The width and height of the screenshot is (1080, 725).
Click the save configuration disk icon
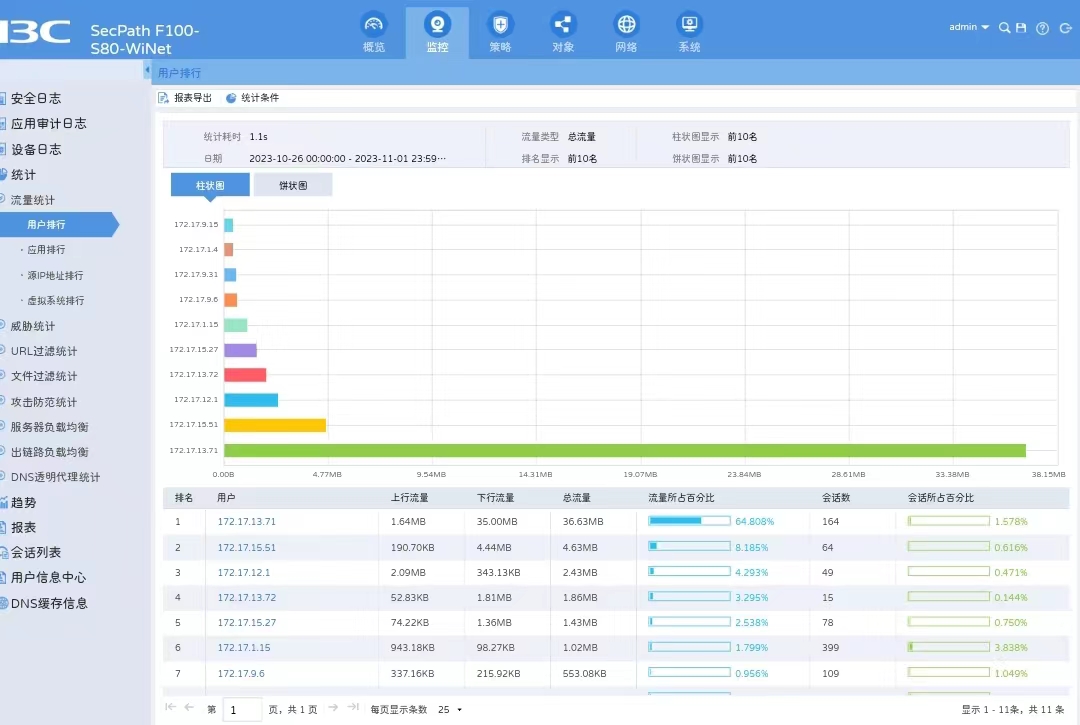point(1021,28)
